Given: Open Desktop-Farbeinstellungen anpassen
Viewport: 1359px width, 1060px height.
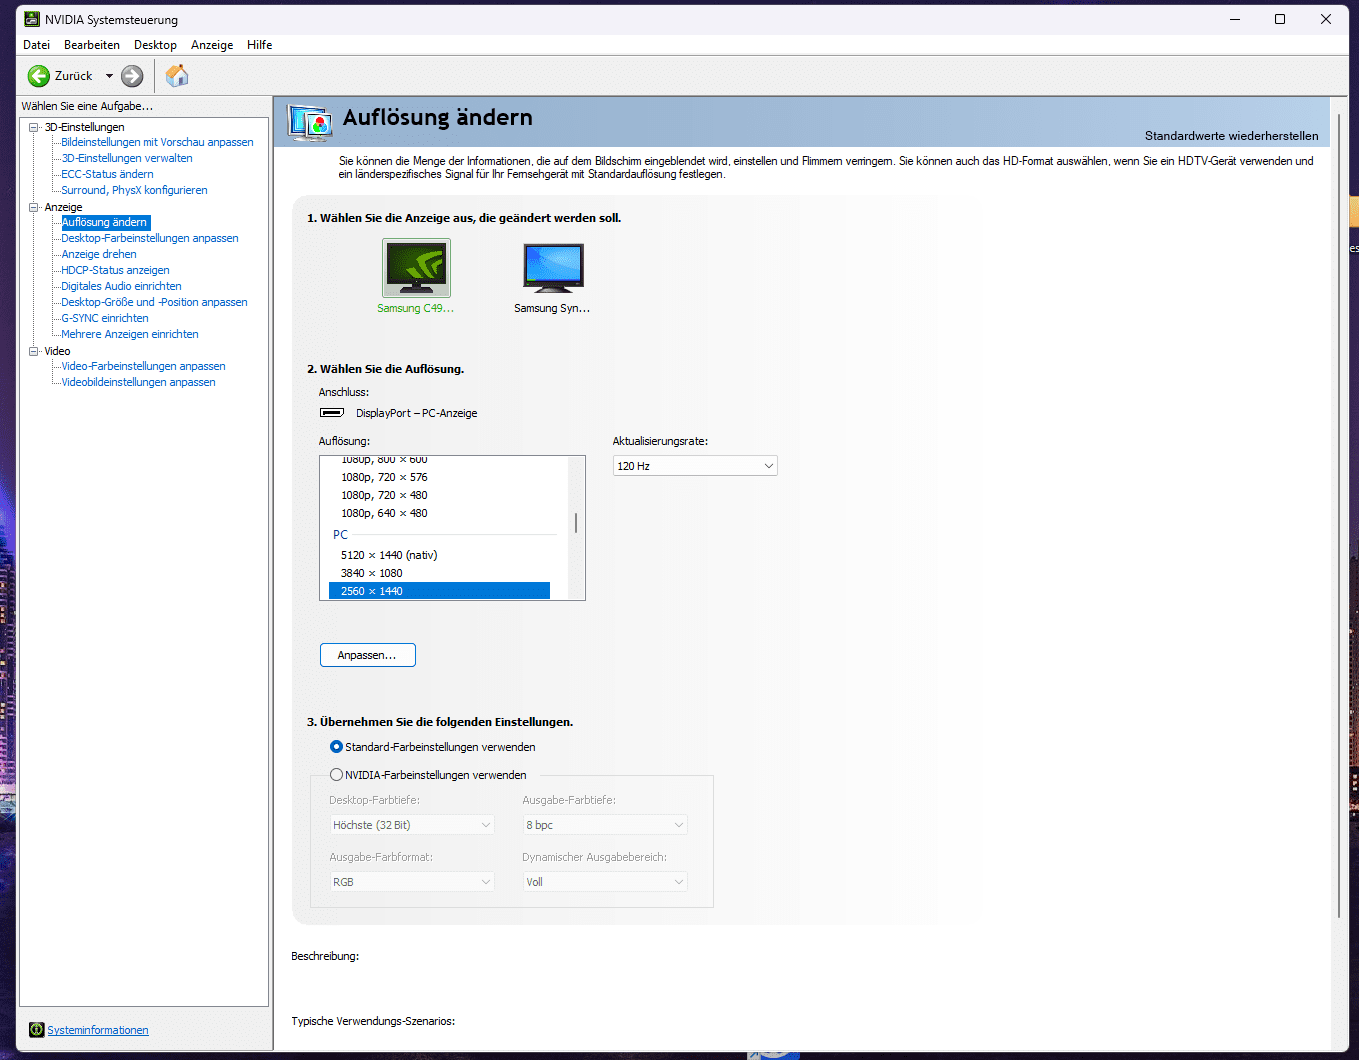Looking at the screenshot, I should [150, 238].
